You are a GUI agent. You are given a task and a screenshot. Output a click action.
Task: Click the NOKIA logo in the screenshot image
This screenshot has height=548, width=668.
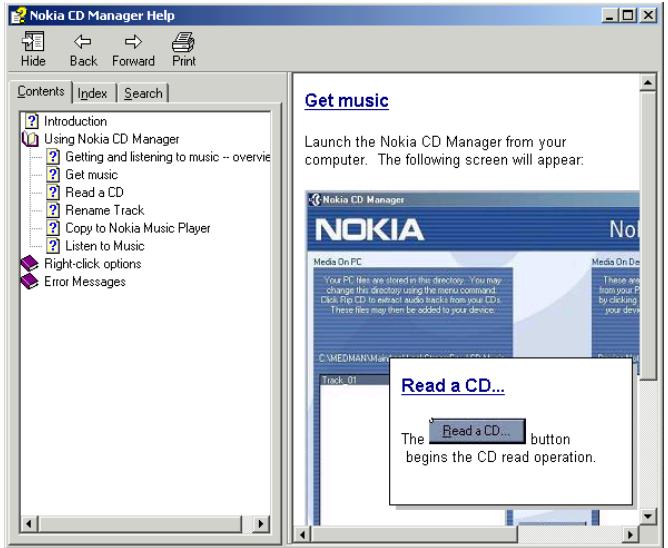click(369, 230)
